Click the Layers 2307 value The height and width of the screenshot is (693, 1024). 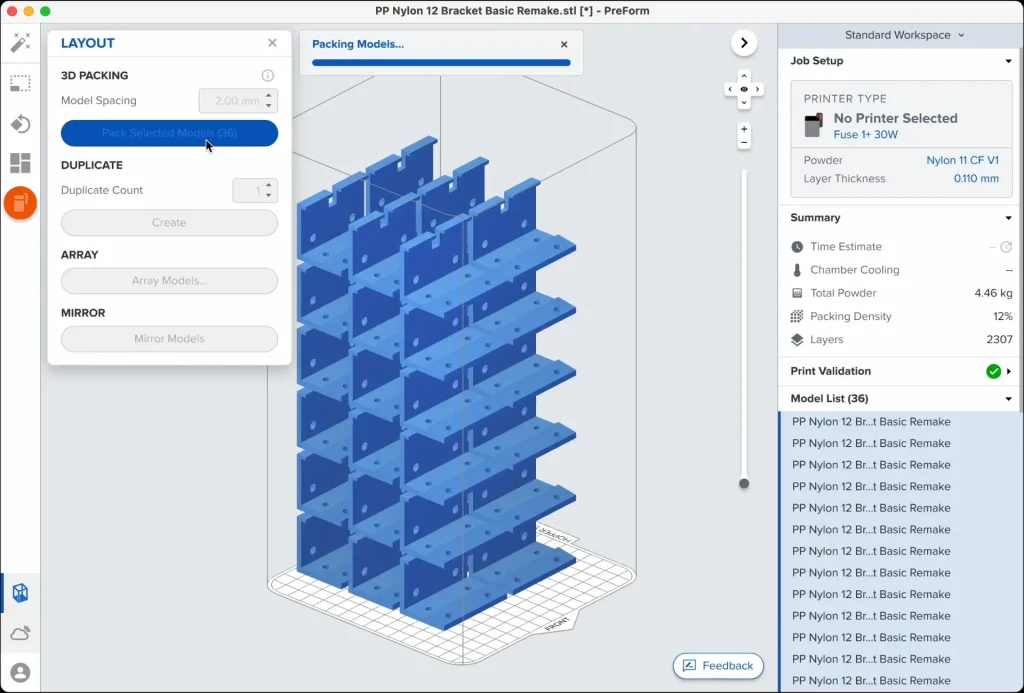click(999, 340)
